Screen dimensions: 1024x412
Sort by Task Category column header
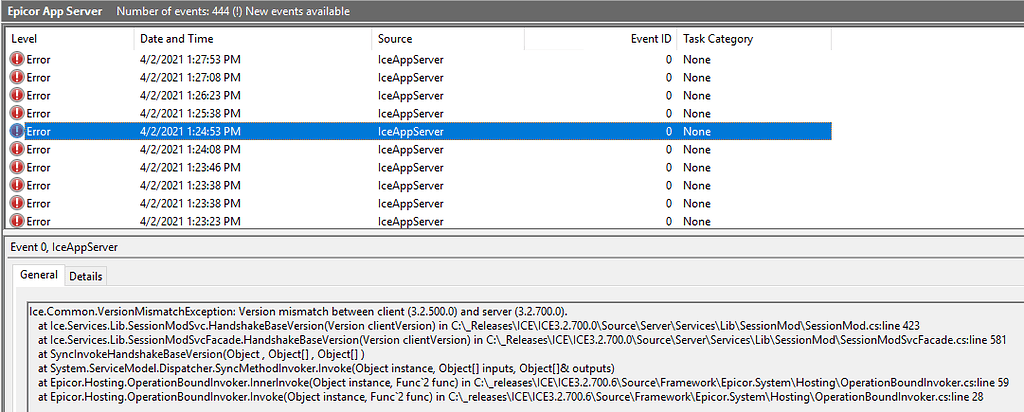pos(754,39)
